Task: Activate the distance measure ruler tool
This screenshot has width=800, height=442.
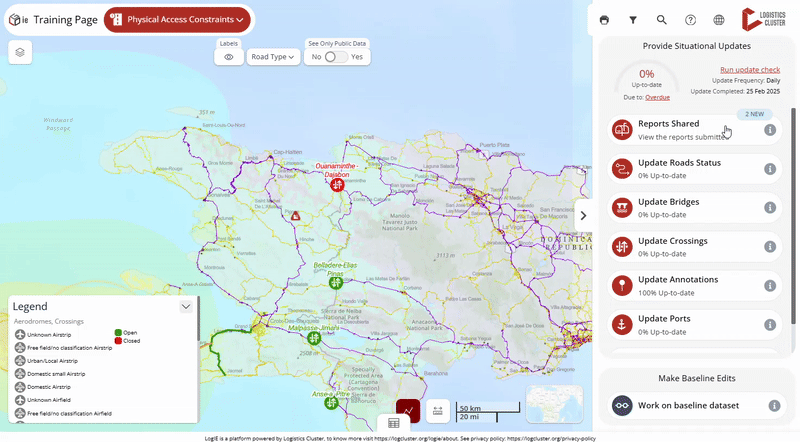Action: tap(438, 411)
